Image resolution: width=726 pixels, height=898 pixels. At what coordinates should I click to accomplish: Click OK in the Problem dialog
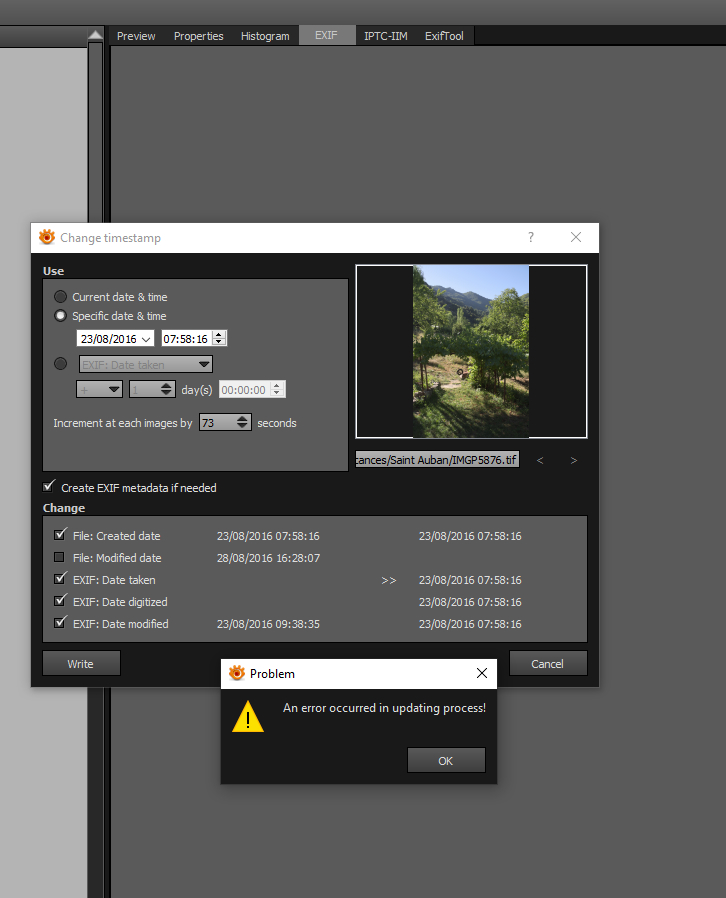[446, 761]
